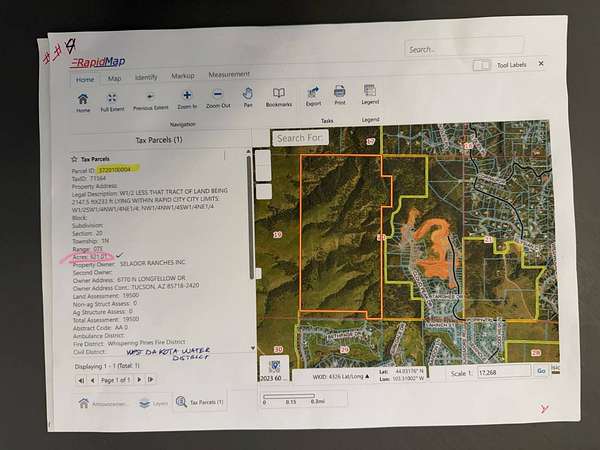Toggle the Tool Labels switch

482,65
